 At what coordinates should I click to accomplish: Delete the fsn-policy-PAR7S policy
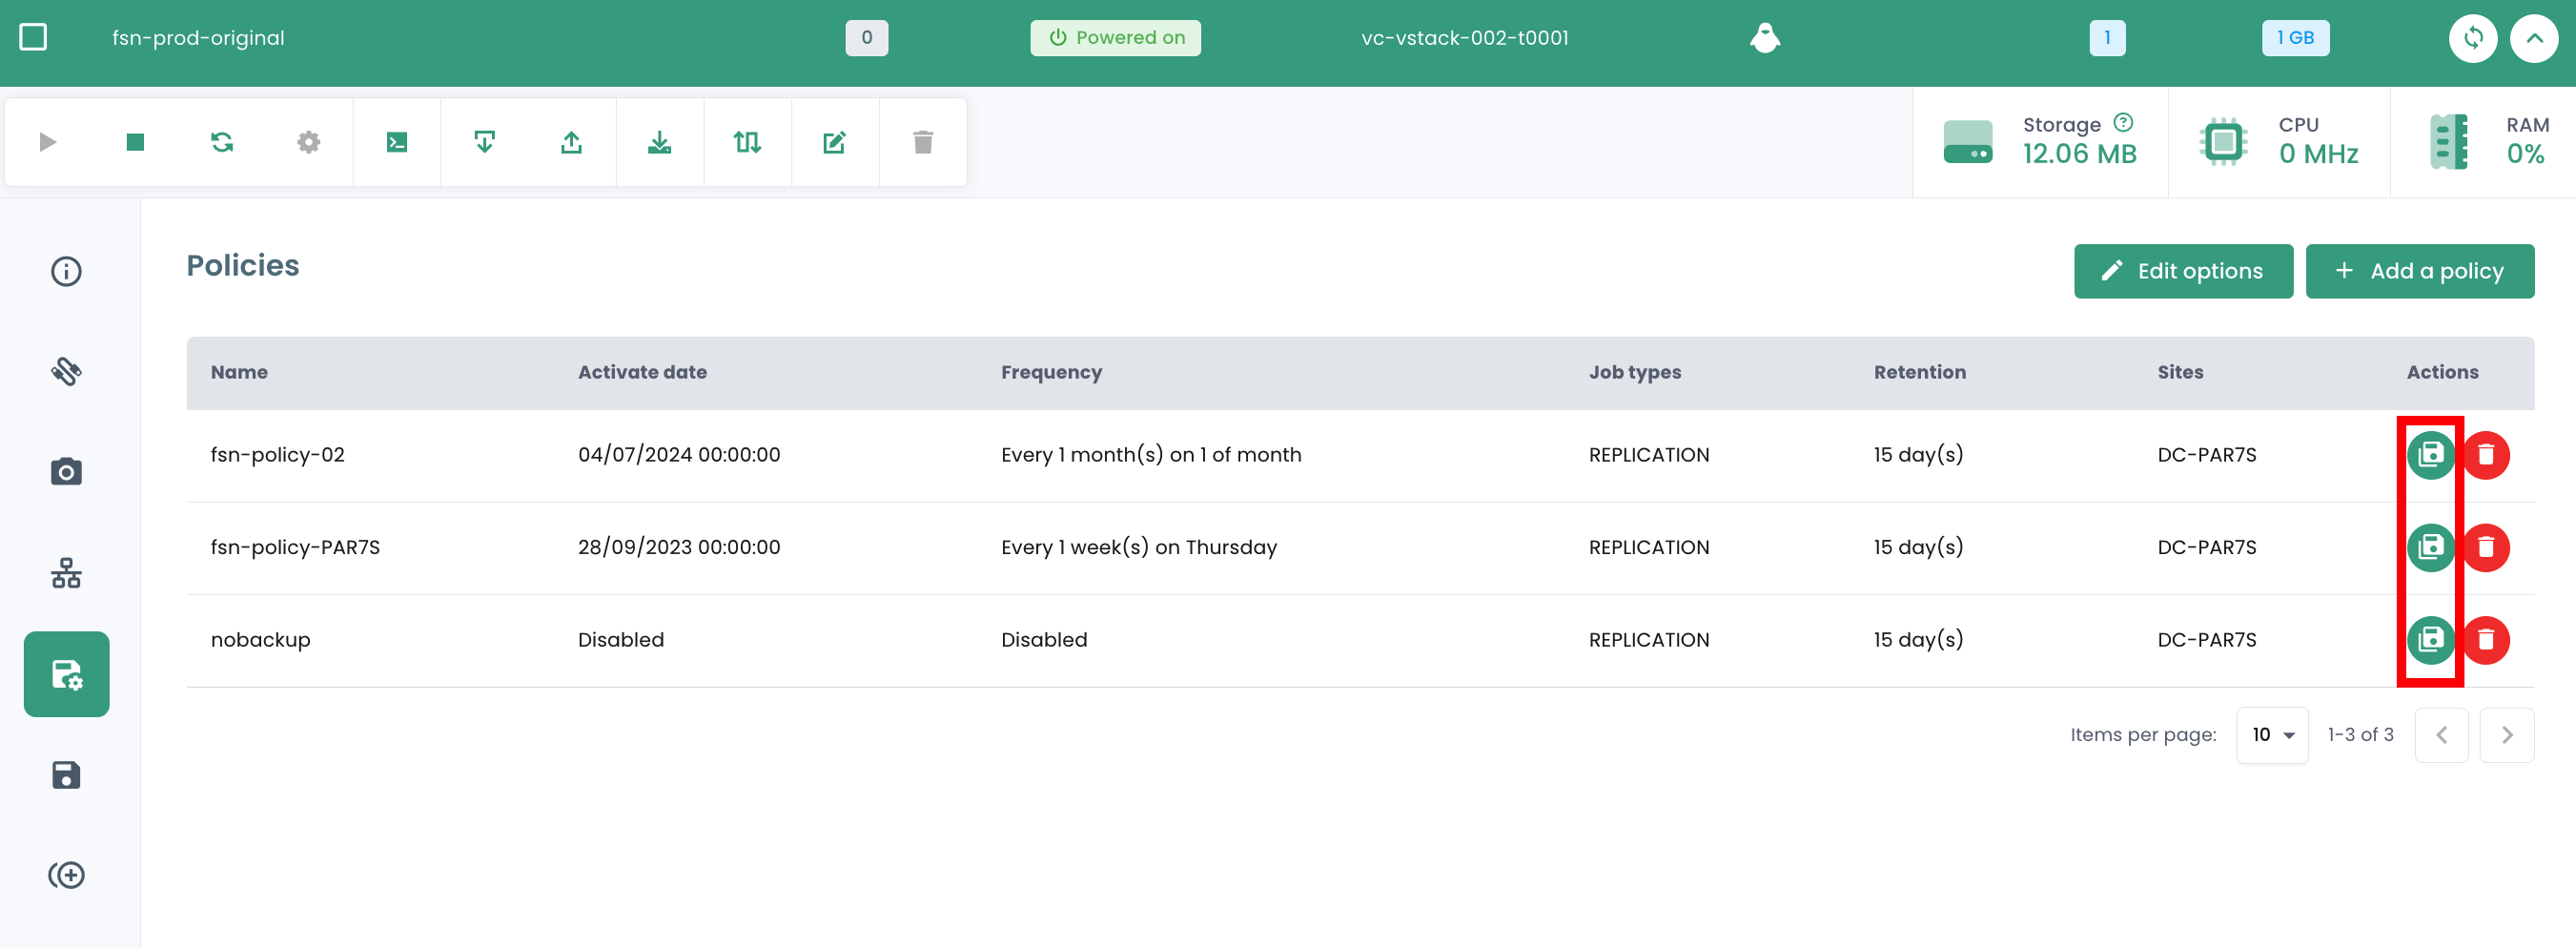tap(2486, 547)
